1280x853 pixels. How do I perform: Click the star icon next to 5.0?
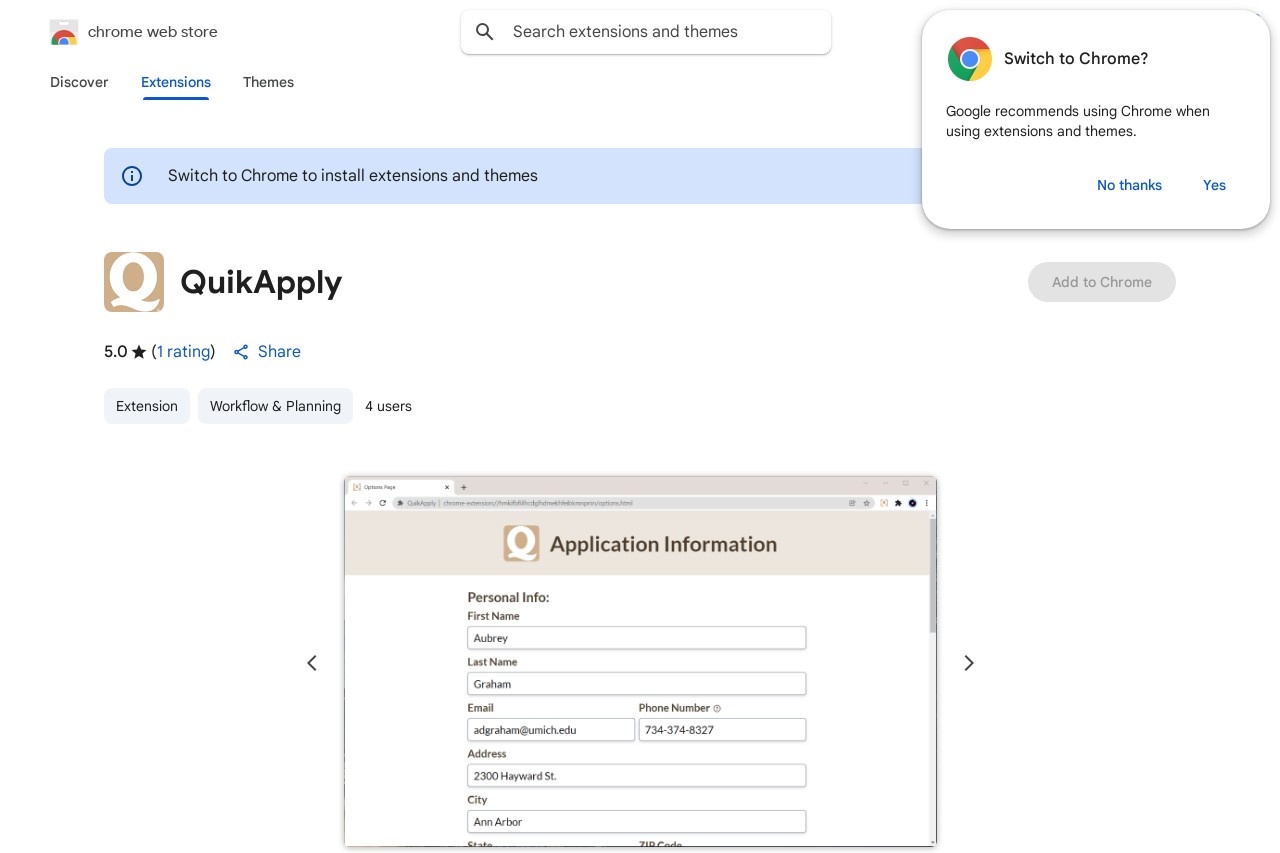[139, 352]
